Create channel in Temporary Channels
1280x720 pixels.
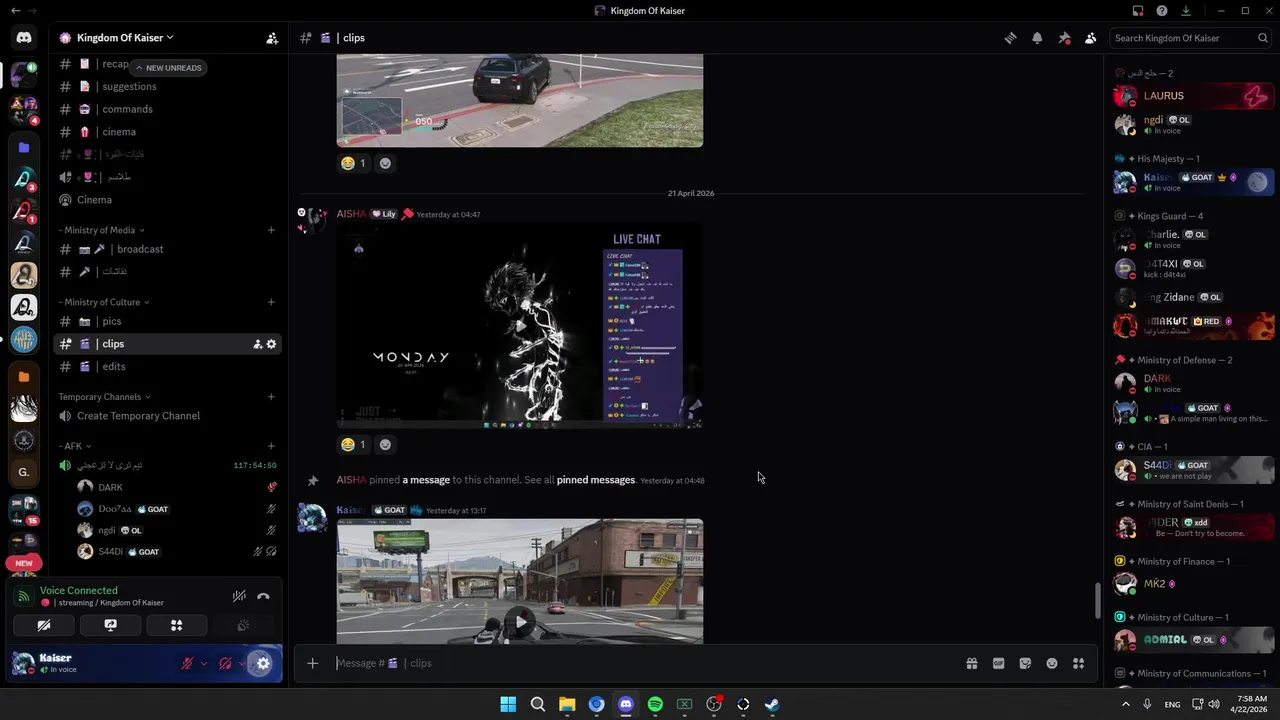[x=271, y=397]
